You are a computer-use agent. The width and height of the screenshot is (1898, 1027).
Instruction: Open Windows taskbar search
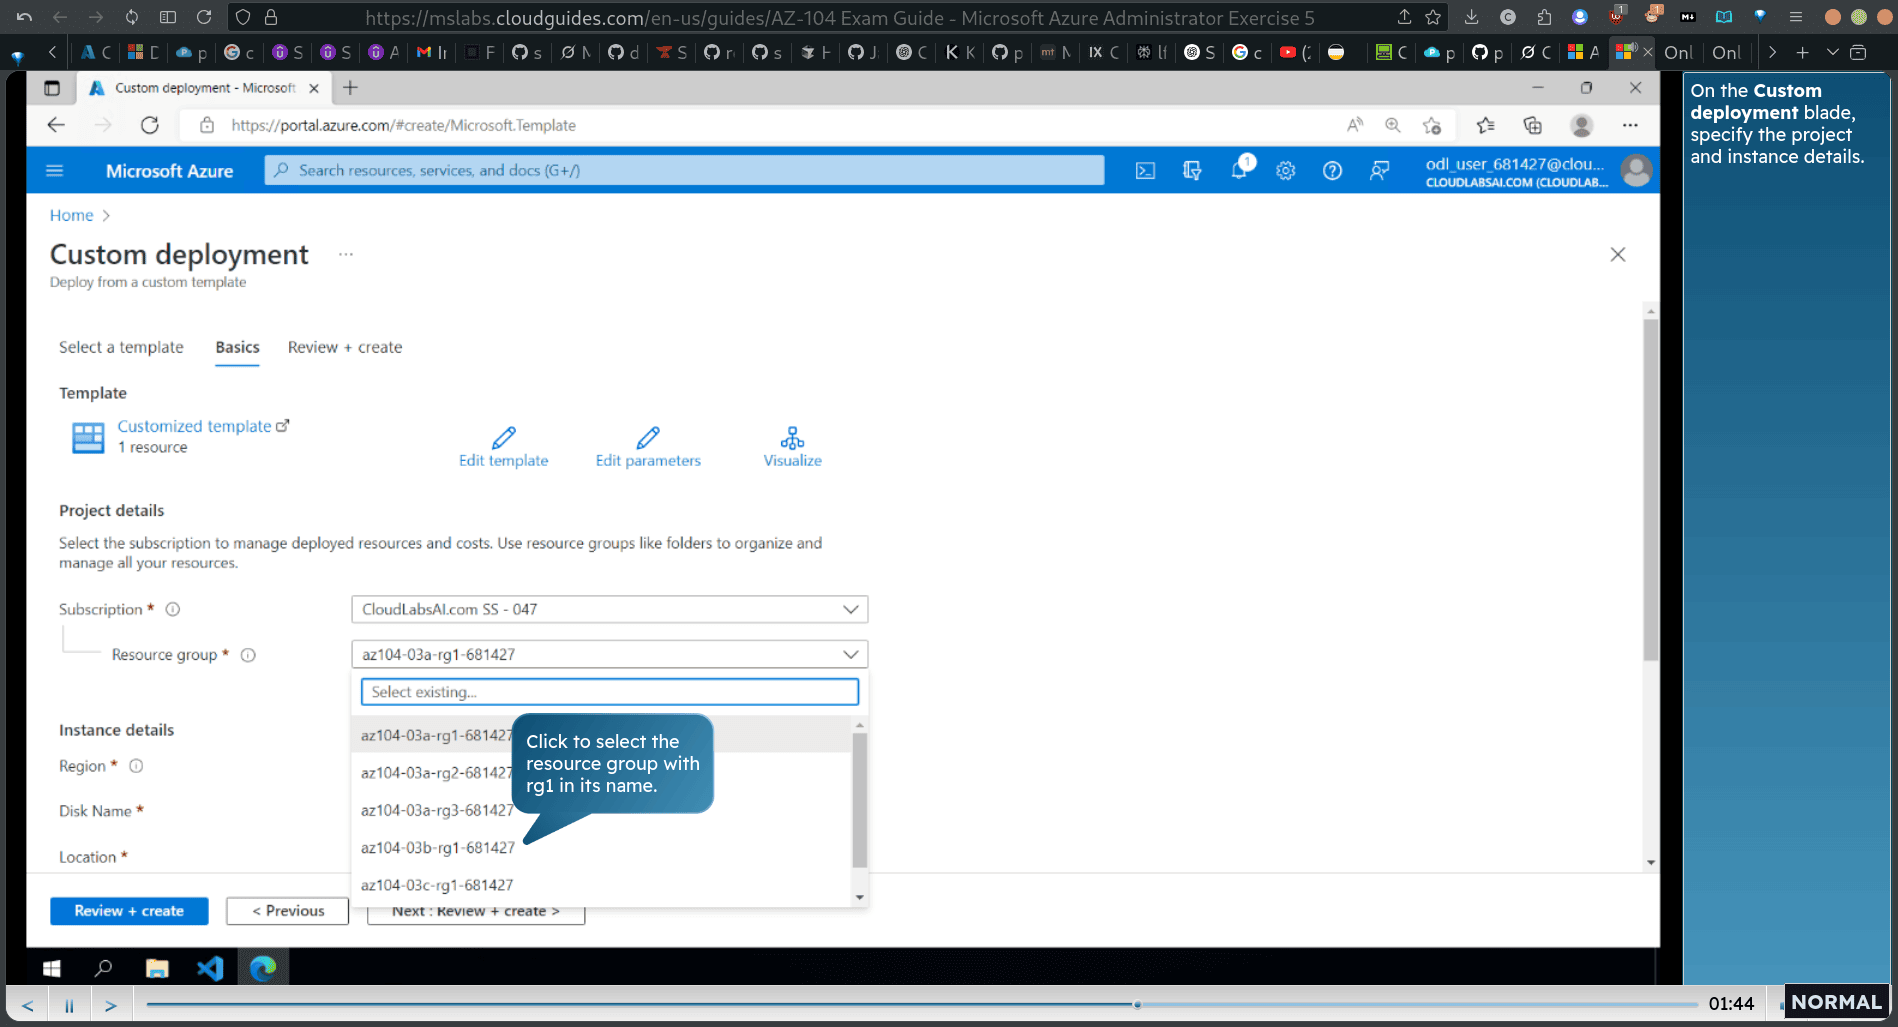pyautogui.click(x=103, y=968)
